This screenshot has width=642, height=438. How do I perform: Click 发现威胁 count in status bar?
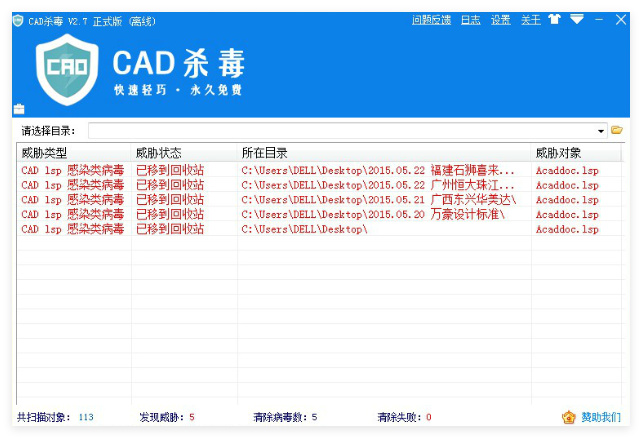click(x=192, y=417)
